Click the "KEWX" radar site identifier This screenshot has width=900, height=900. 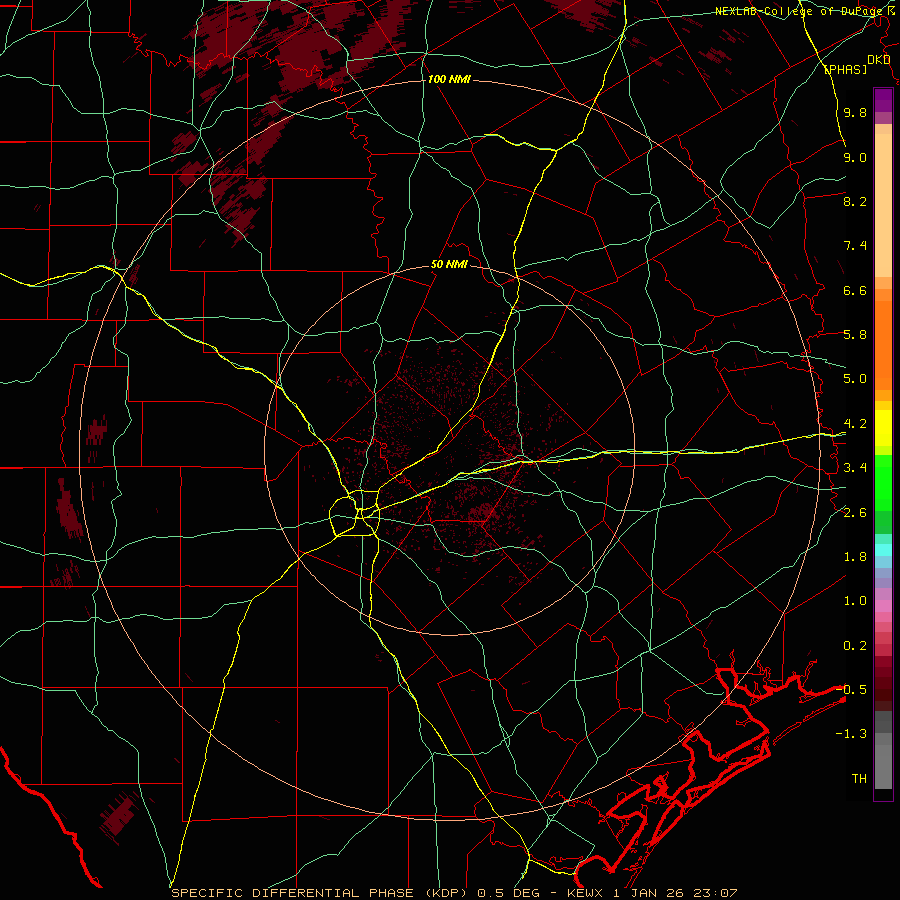pyautogui.click(x=587, y=893)
